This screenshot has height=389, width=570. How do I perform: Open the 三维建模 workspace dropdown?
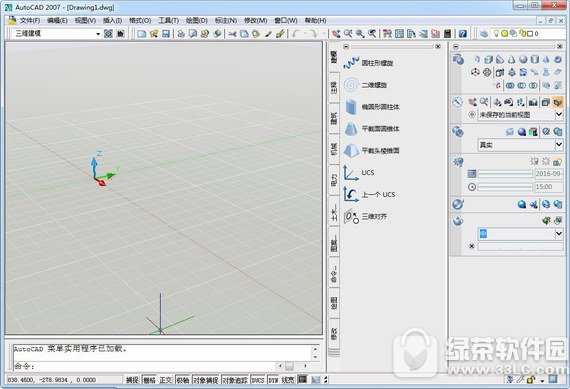tap(98, 34)
